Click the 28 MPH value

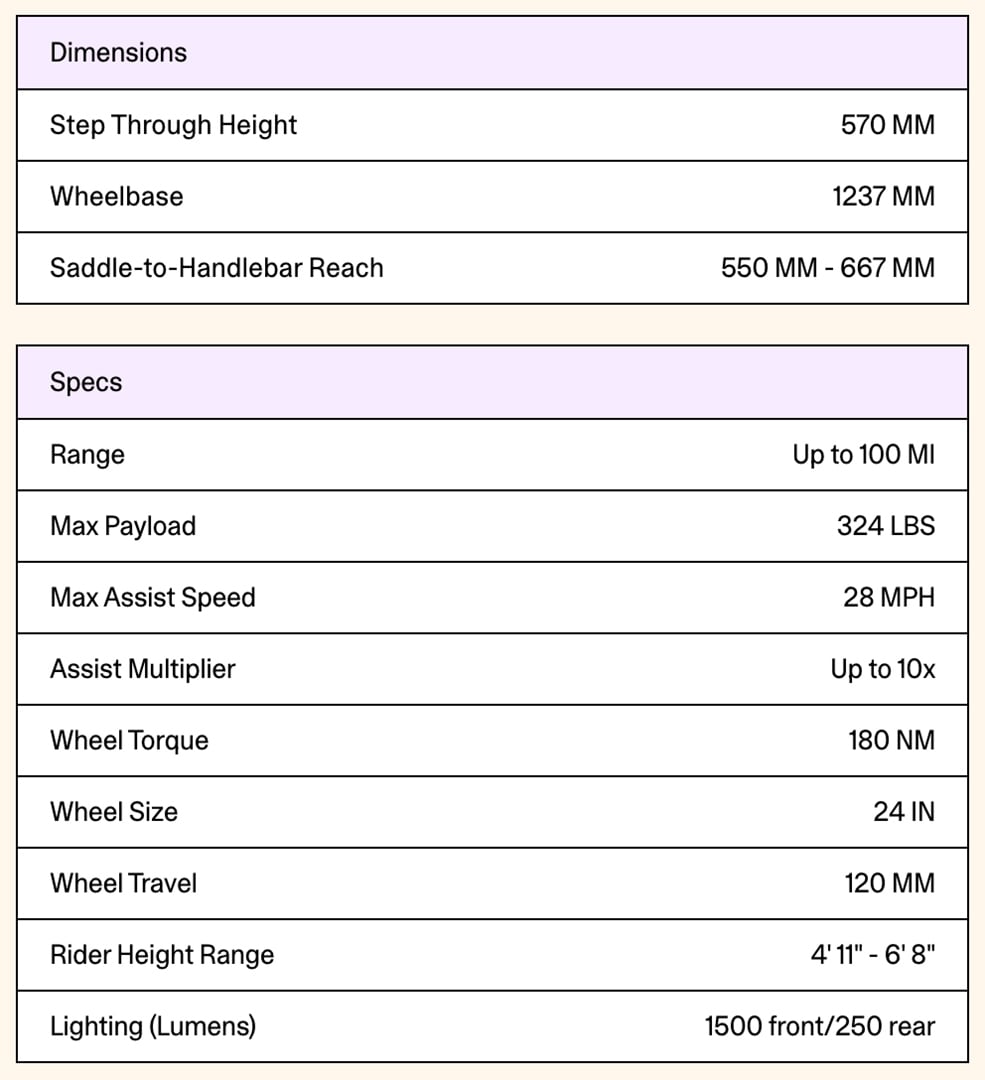click(x=888, y=598)
